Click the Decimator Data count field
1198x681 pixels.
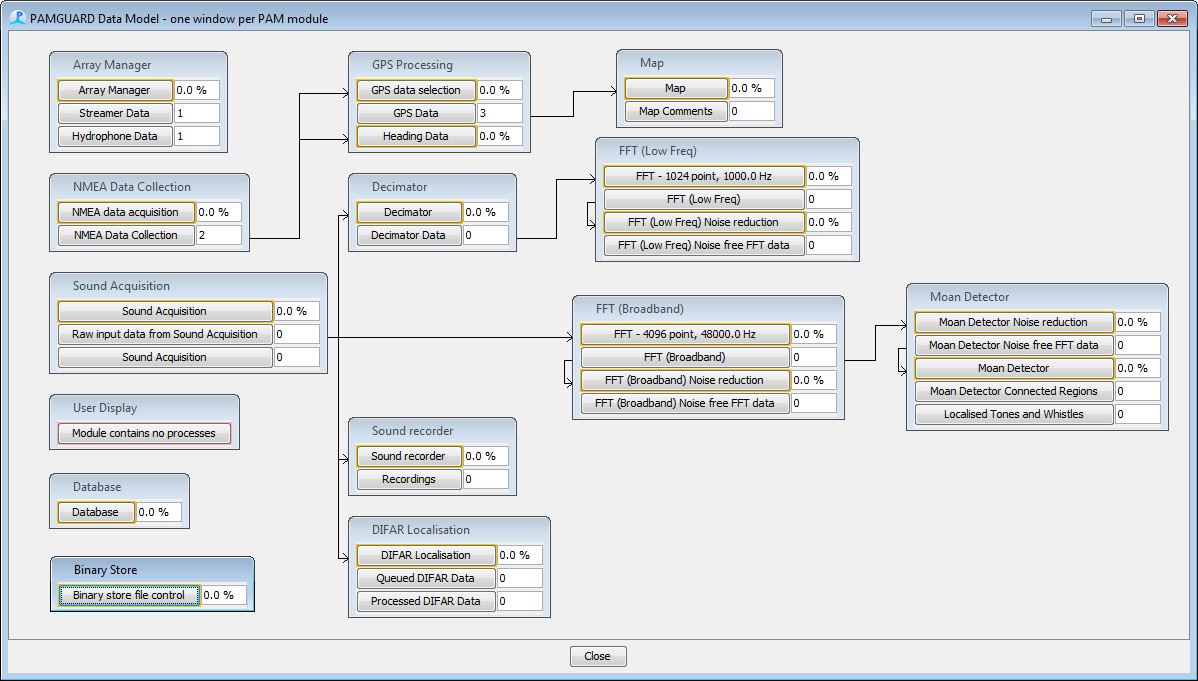pos(486,235)
